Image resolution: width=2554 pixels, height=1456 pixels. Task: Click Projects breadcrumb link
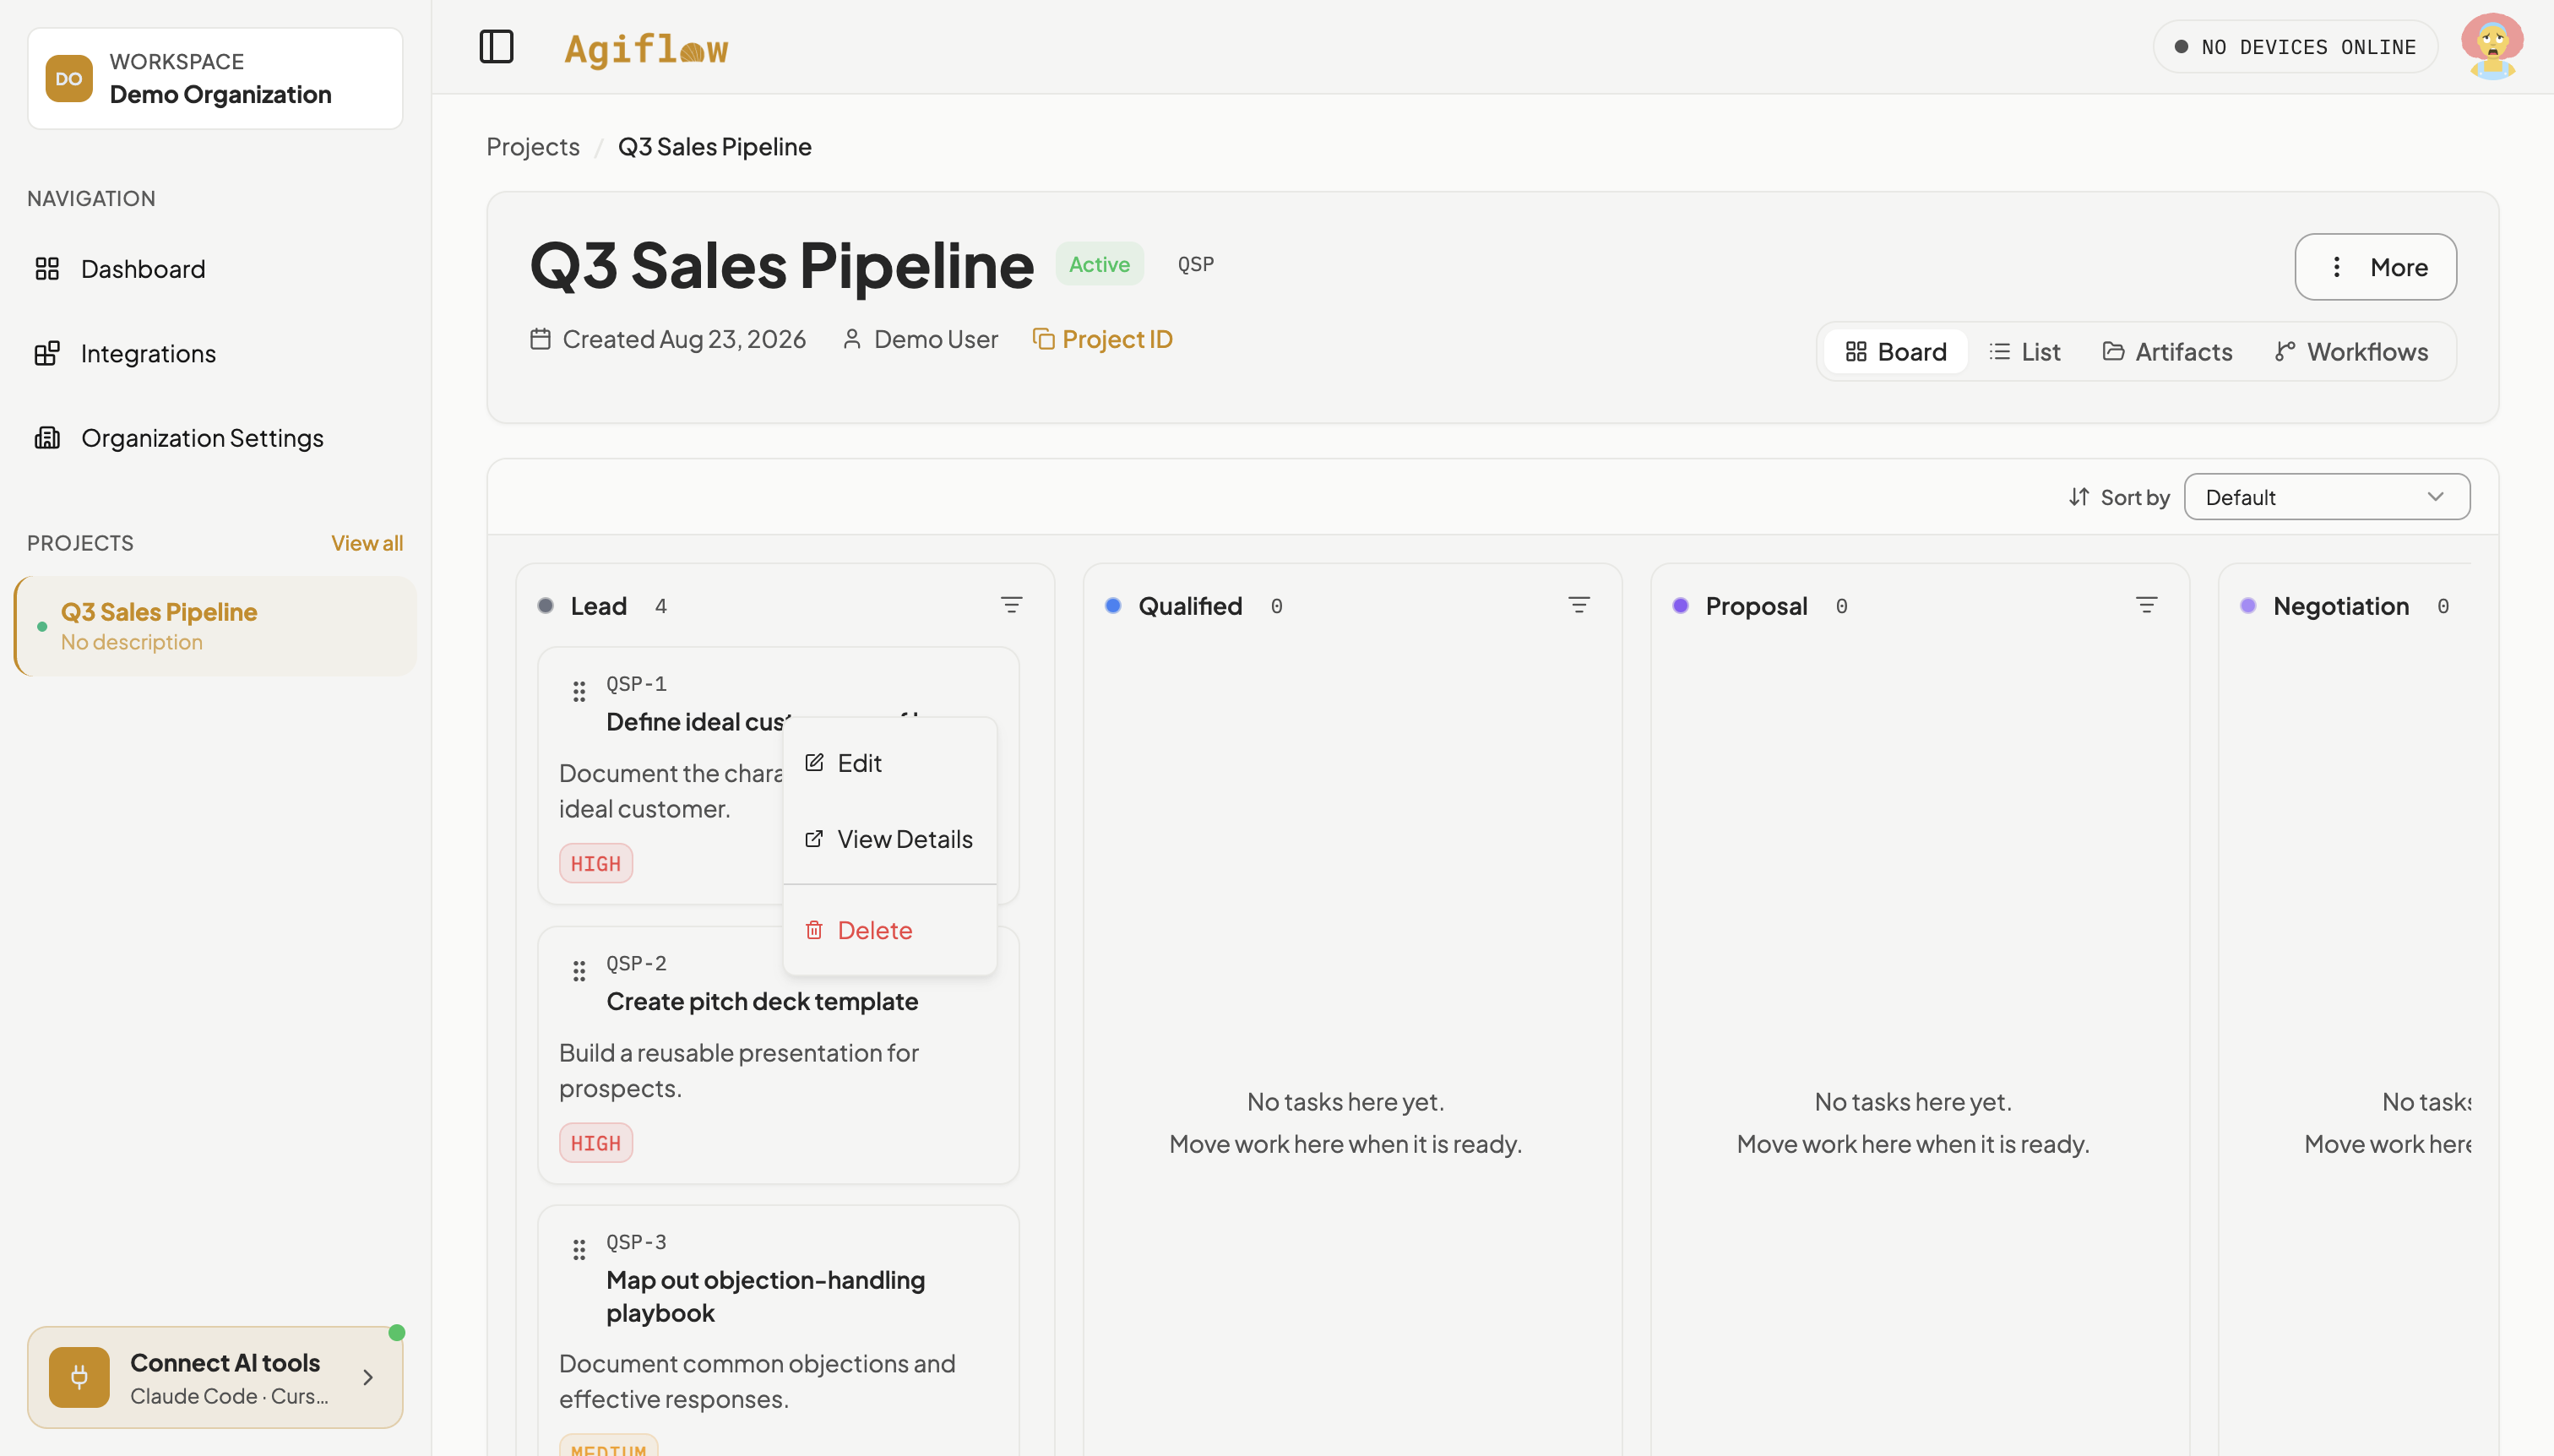click(x=533, y=147)
